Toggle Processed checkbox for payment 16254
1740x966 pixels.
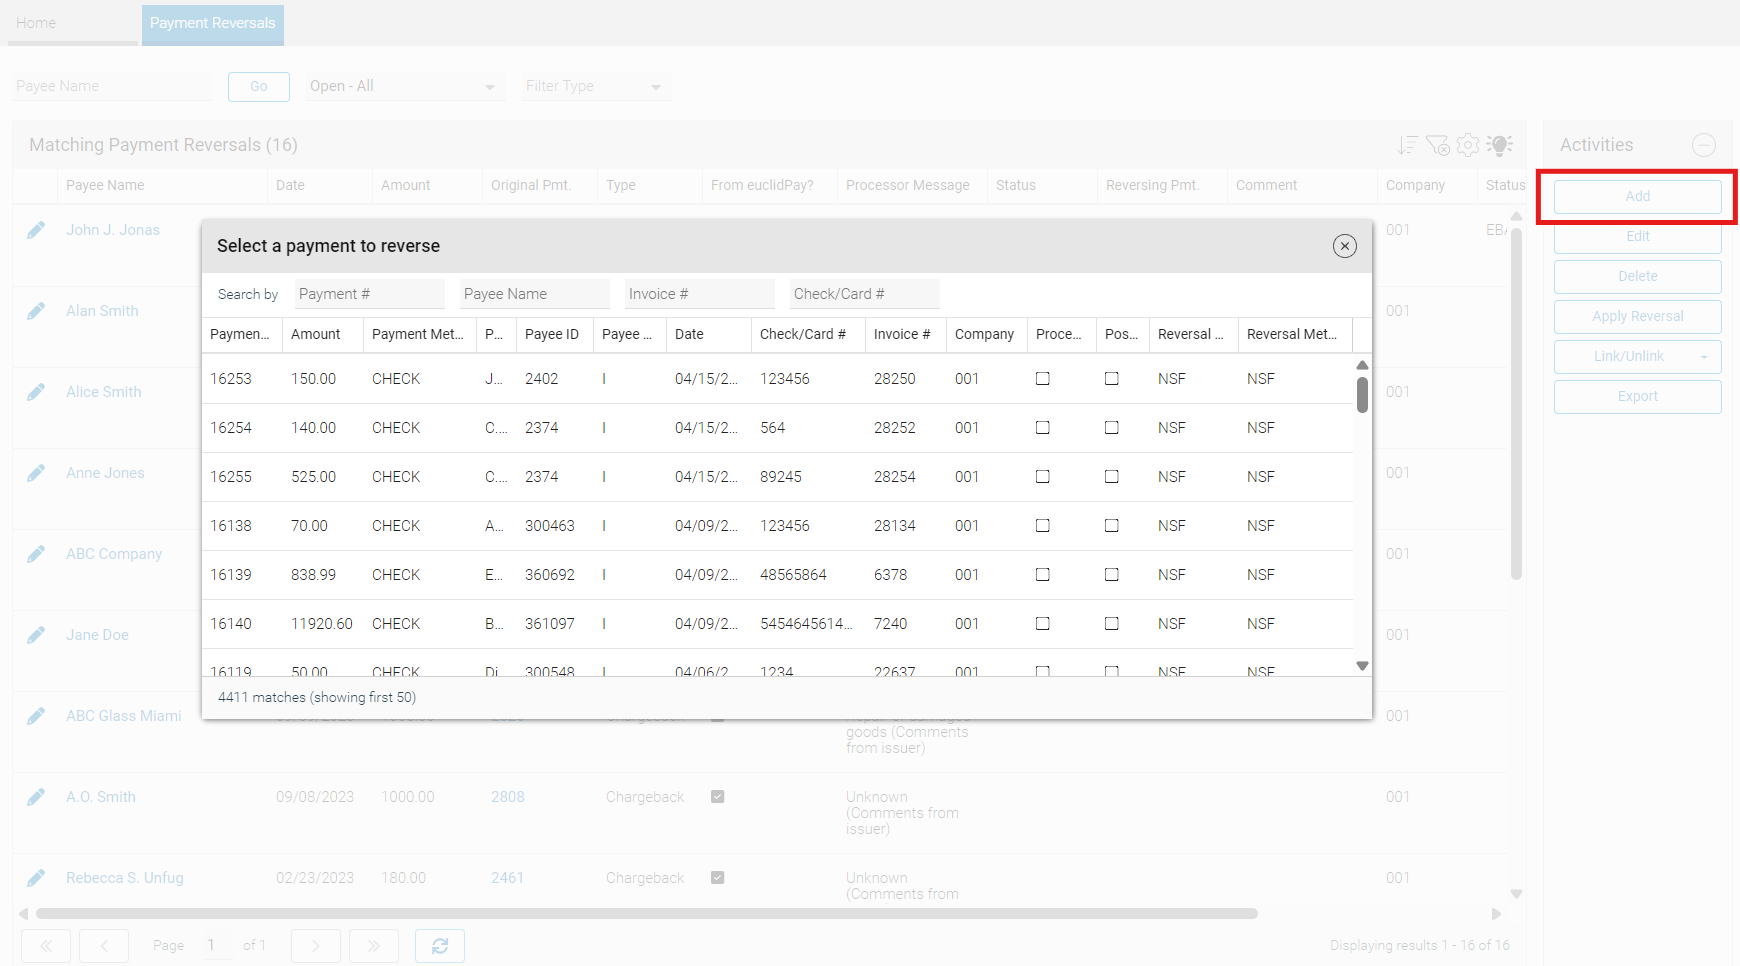(1043, 428)
